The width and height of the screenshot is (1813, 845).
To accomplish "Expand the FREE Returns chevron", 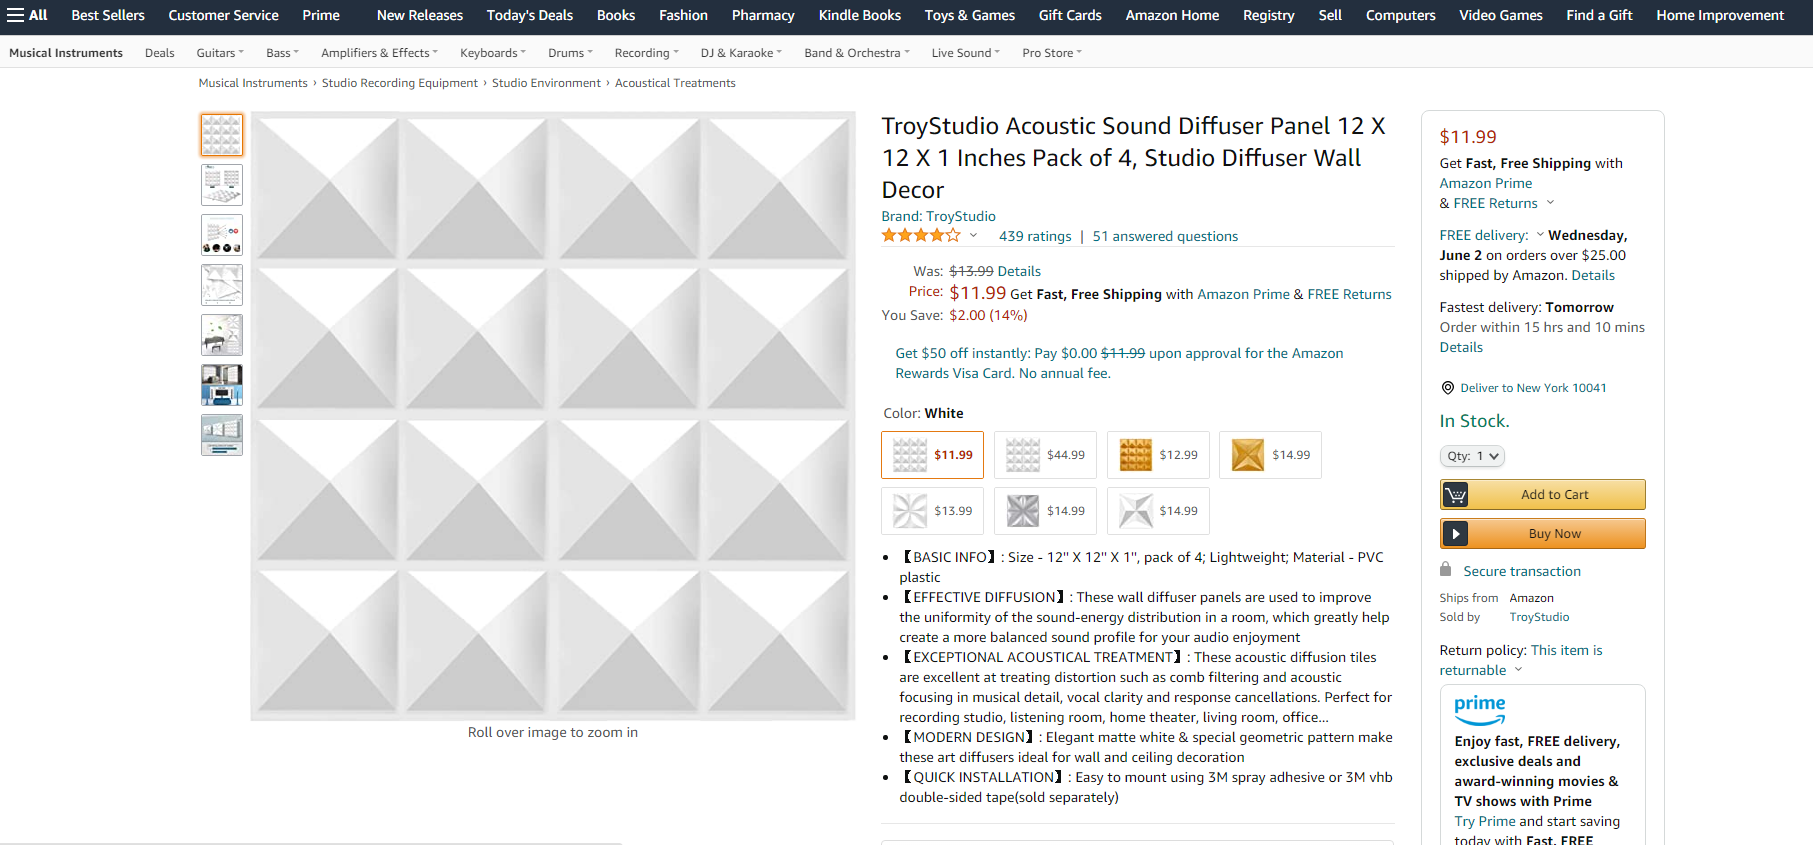I will (1551, 203).
